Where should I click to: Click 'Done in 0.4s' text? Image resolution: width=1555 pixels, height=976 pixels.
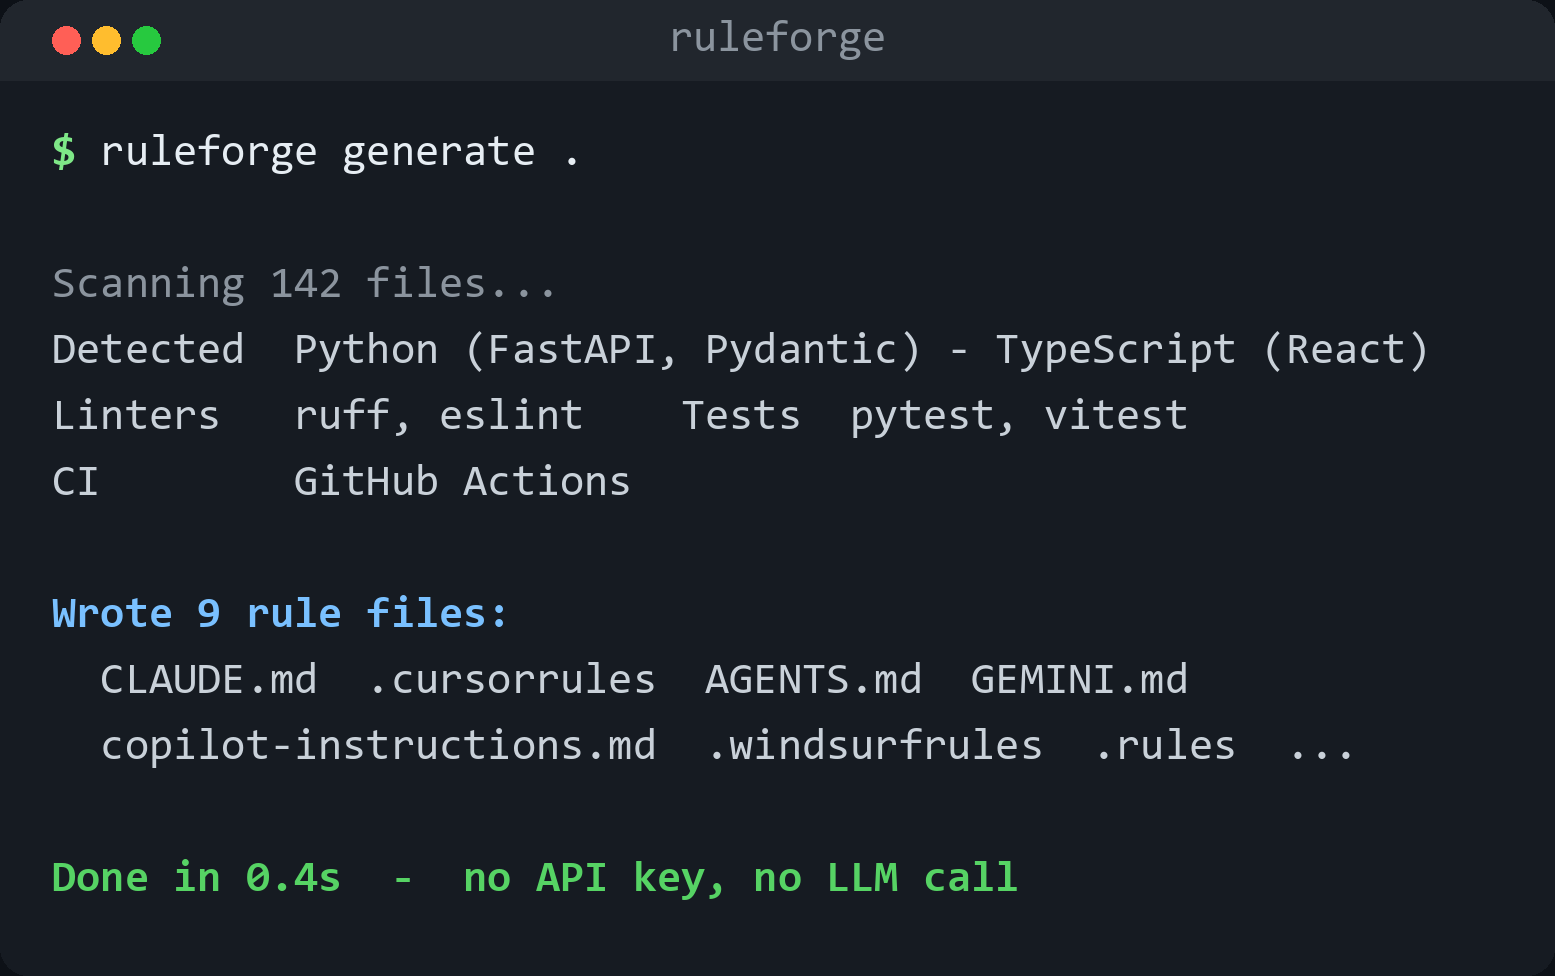pyautogui.click(x=196, y=878)
